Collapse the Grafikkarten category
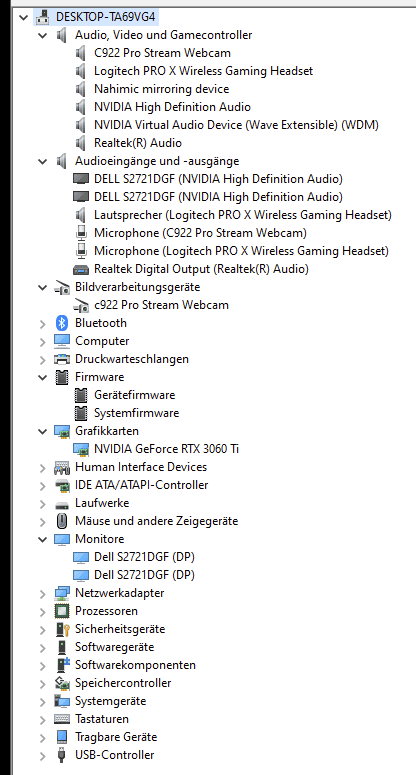This screenshot has height=775, width=416. (x=42, y=431)
